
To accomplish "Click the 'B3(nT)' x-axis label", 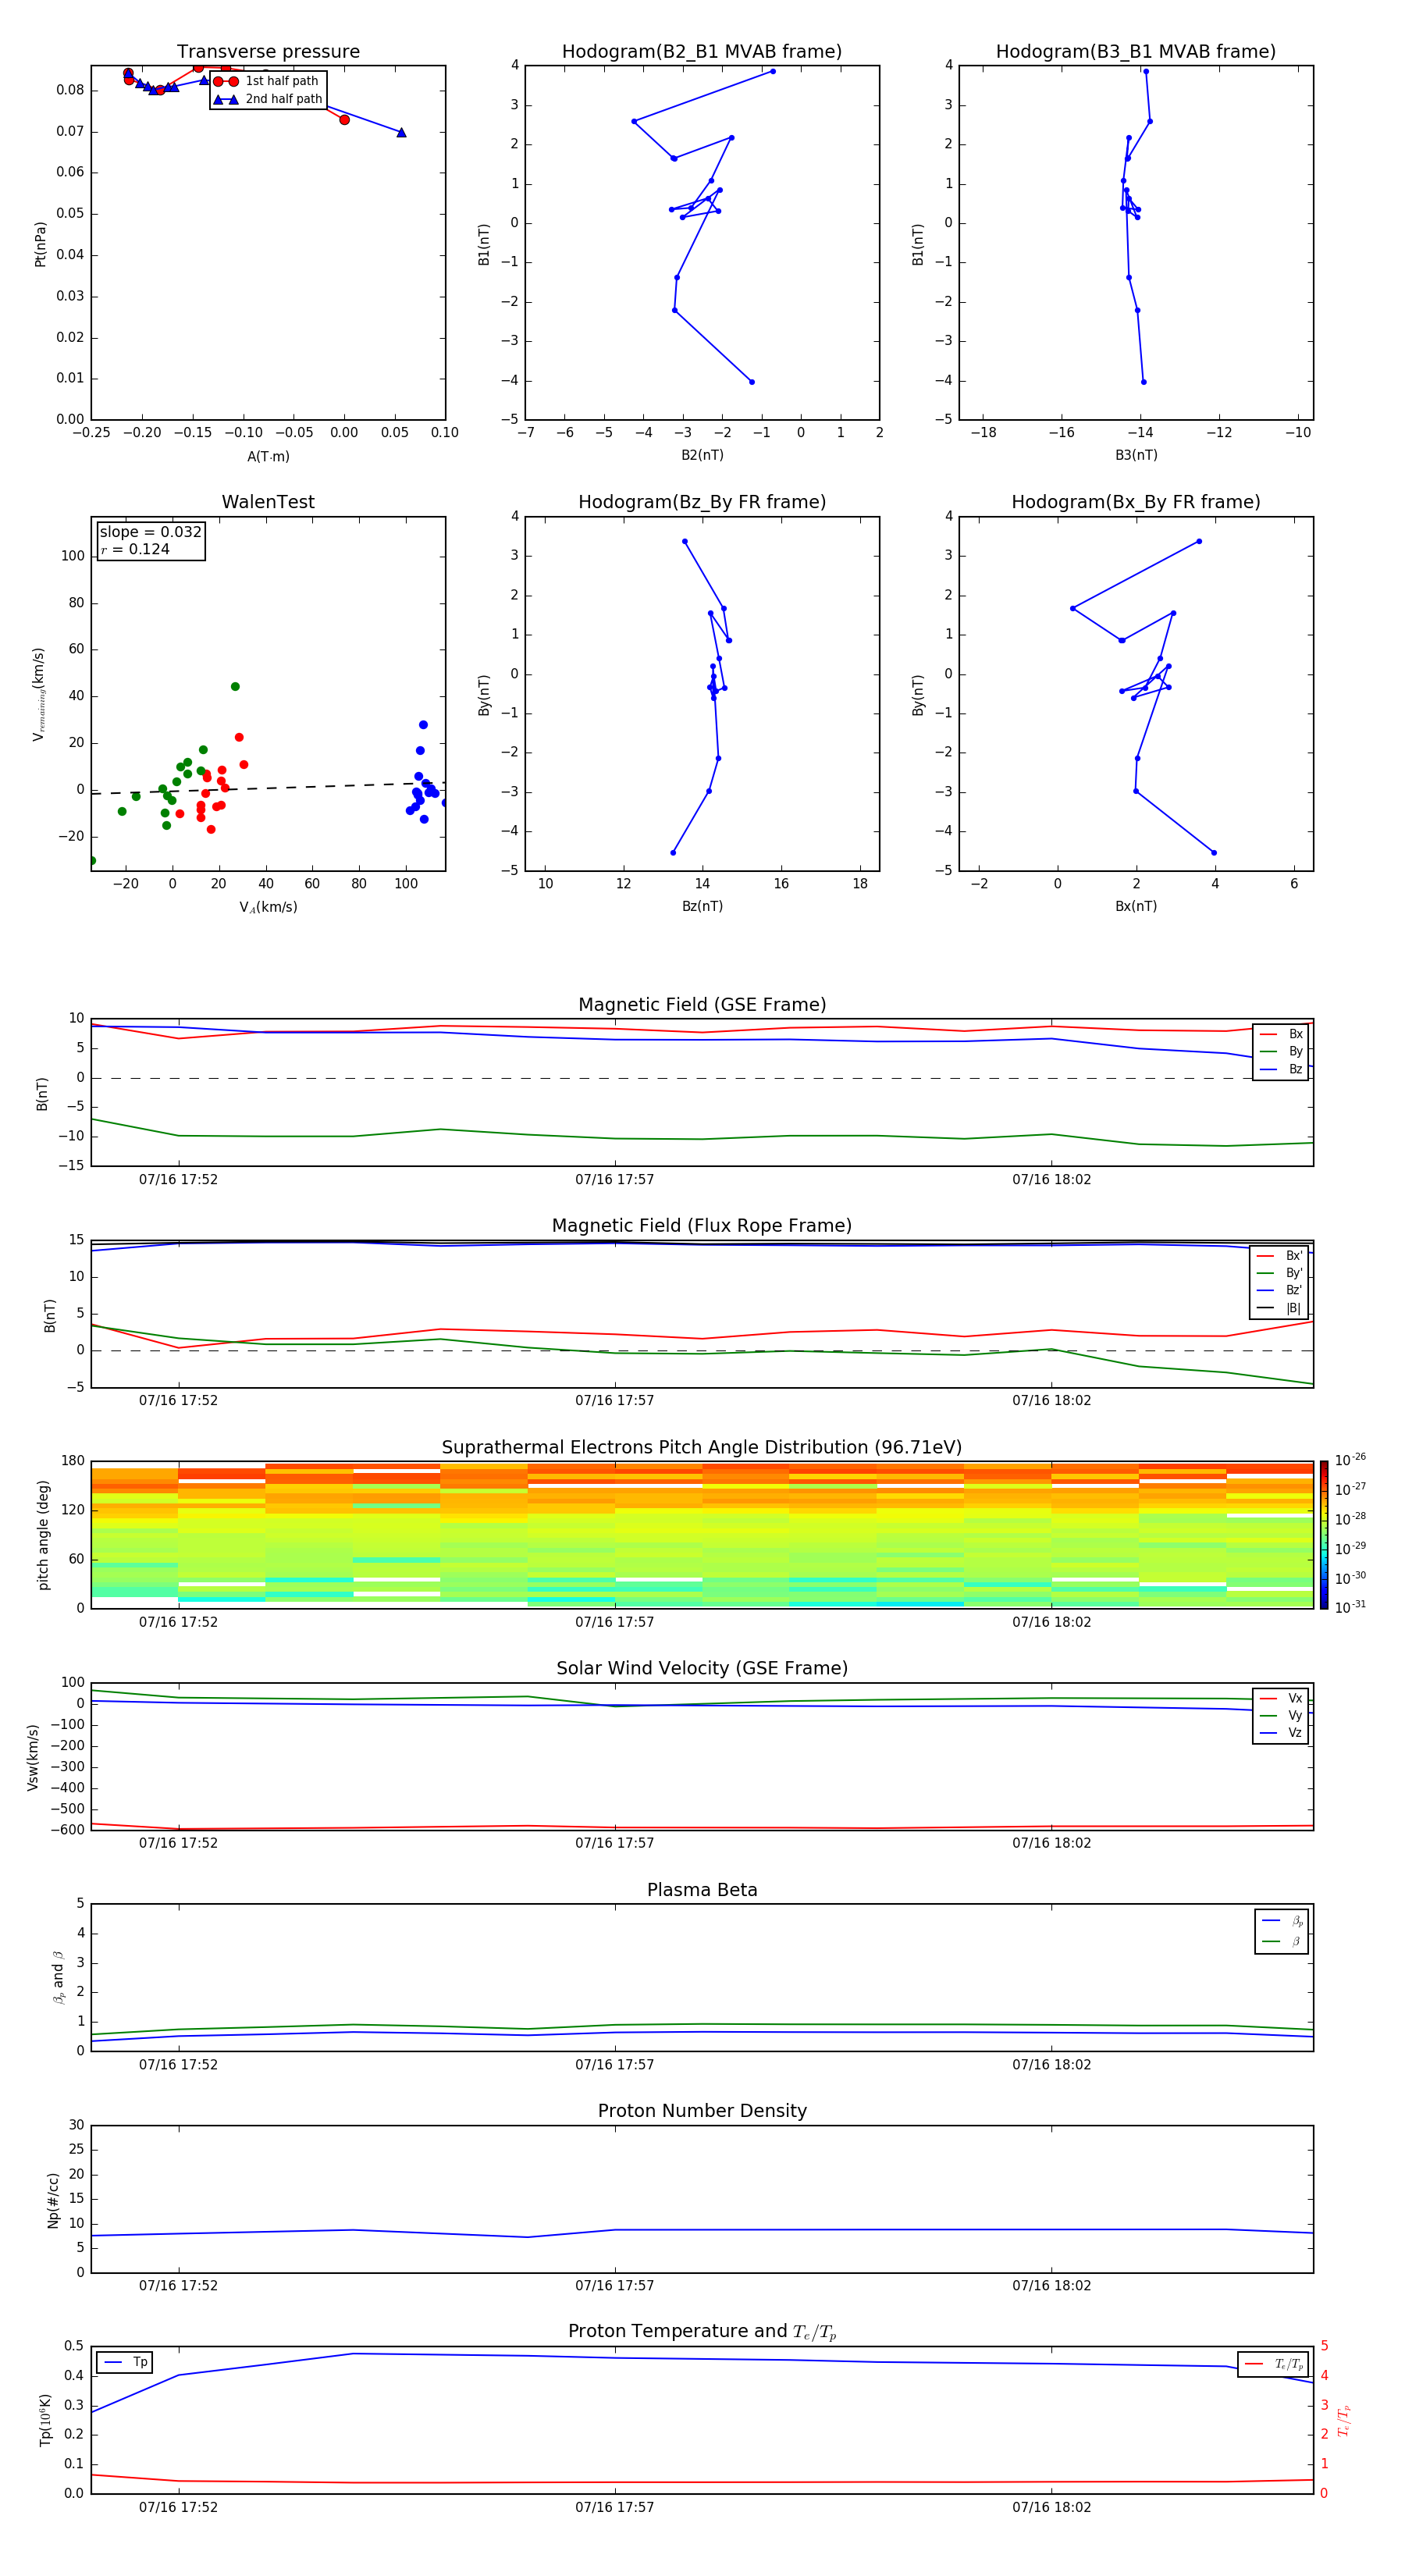I will point(1136,455).
